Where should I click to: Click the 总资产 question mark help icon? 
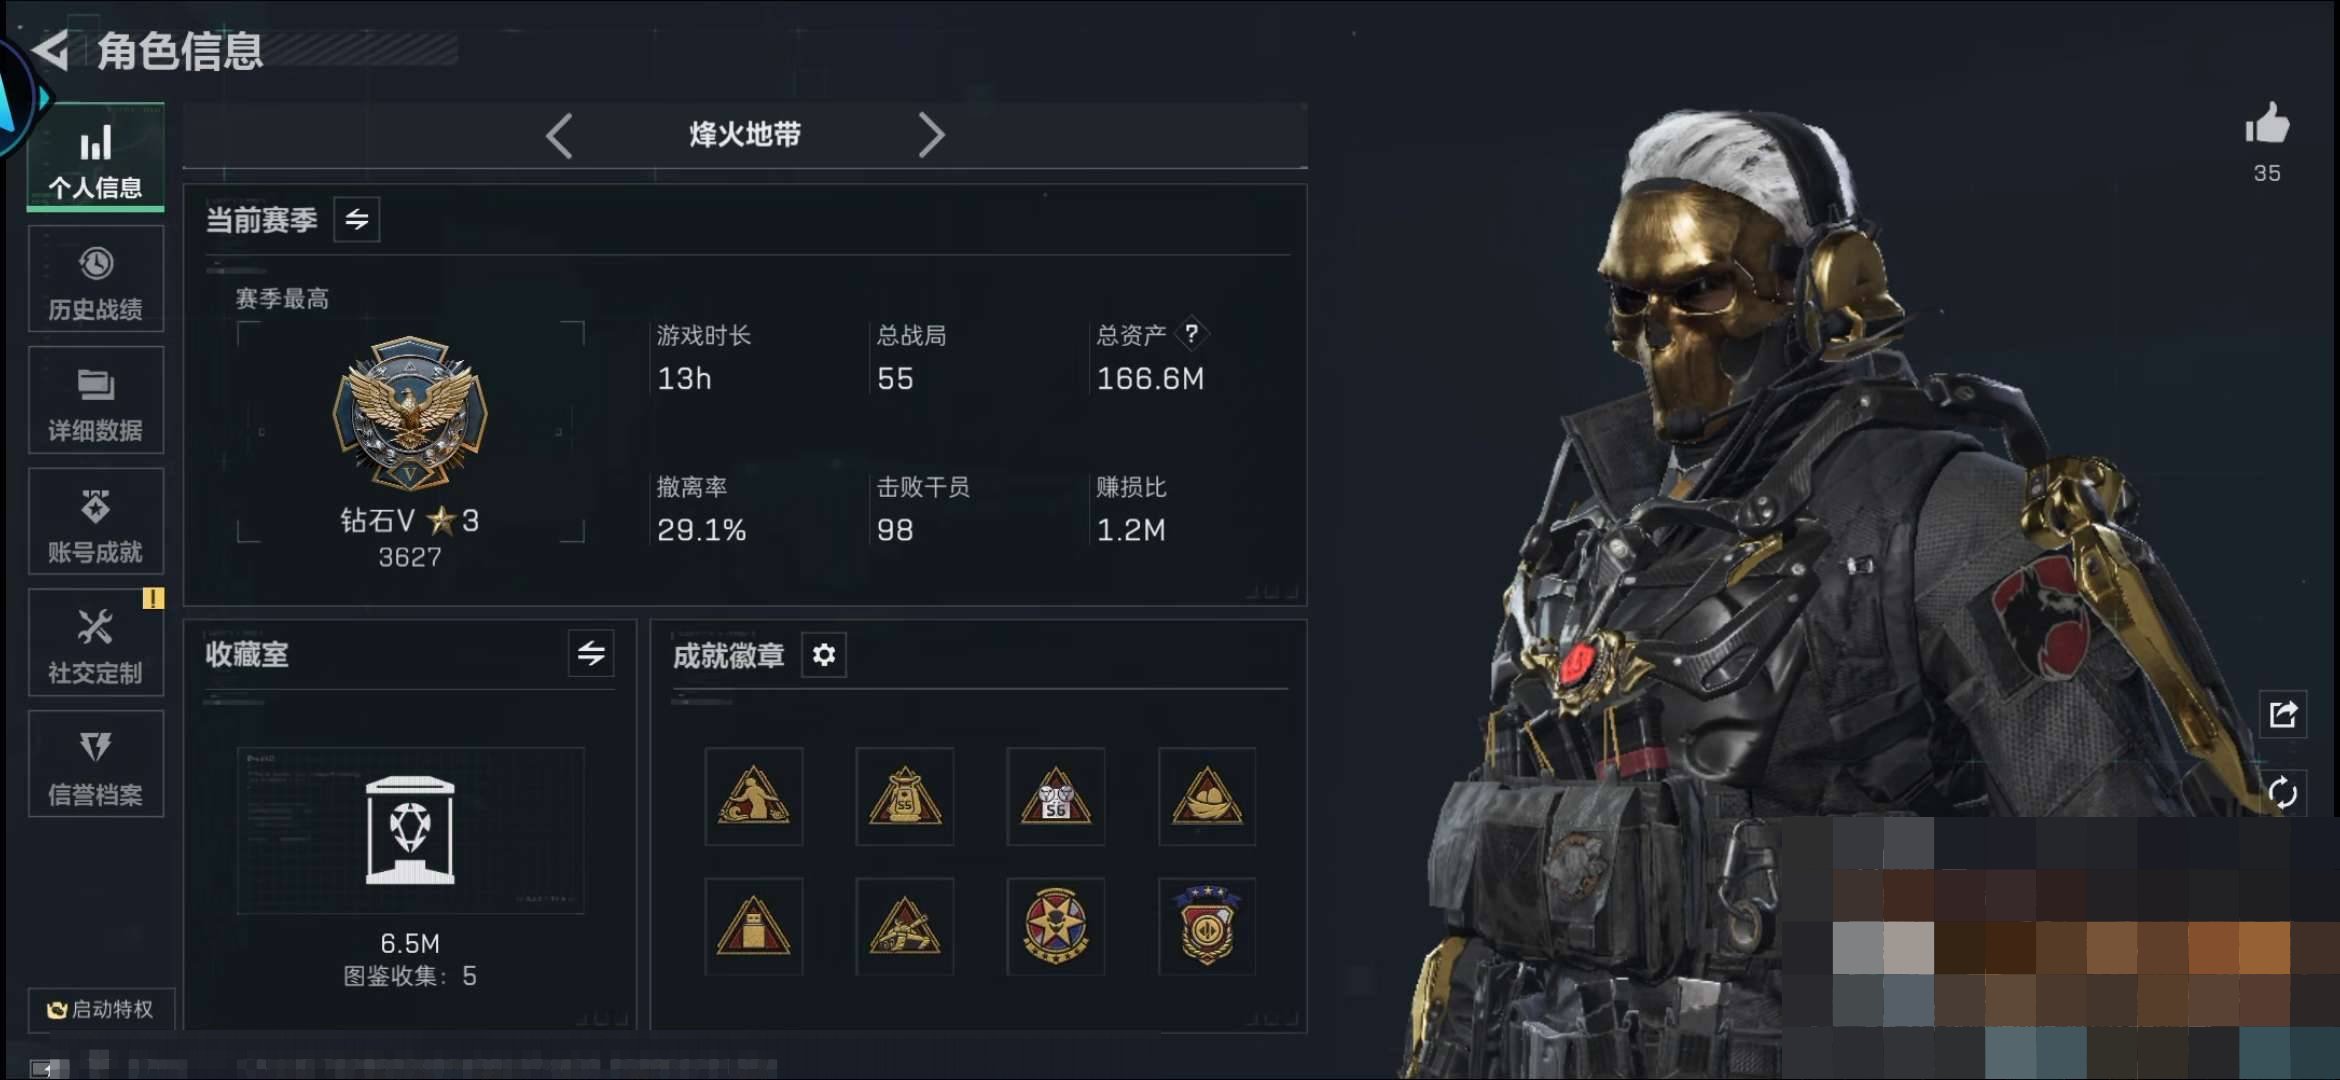click(1191, 333)
